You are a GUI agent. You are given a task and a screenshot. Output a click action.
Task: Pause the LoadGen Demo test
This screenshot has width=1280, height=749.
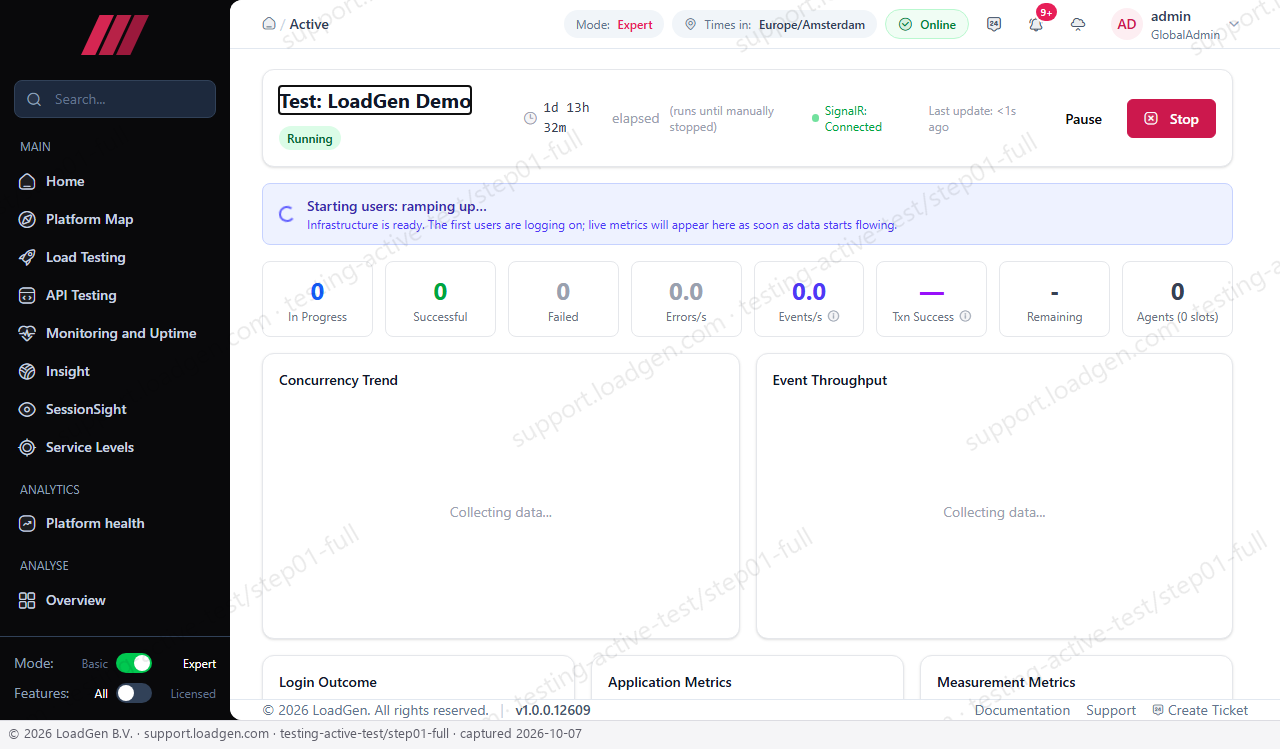pyautogui.click(x=1083, y=118)
